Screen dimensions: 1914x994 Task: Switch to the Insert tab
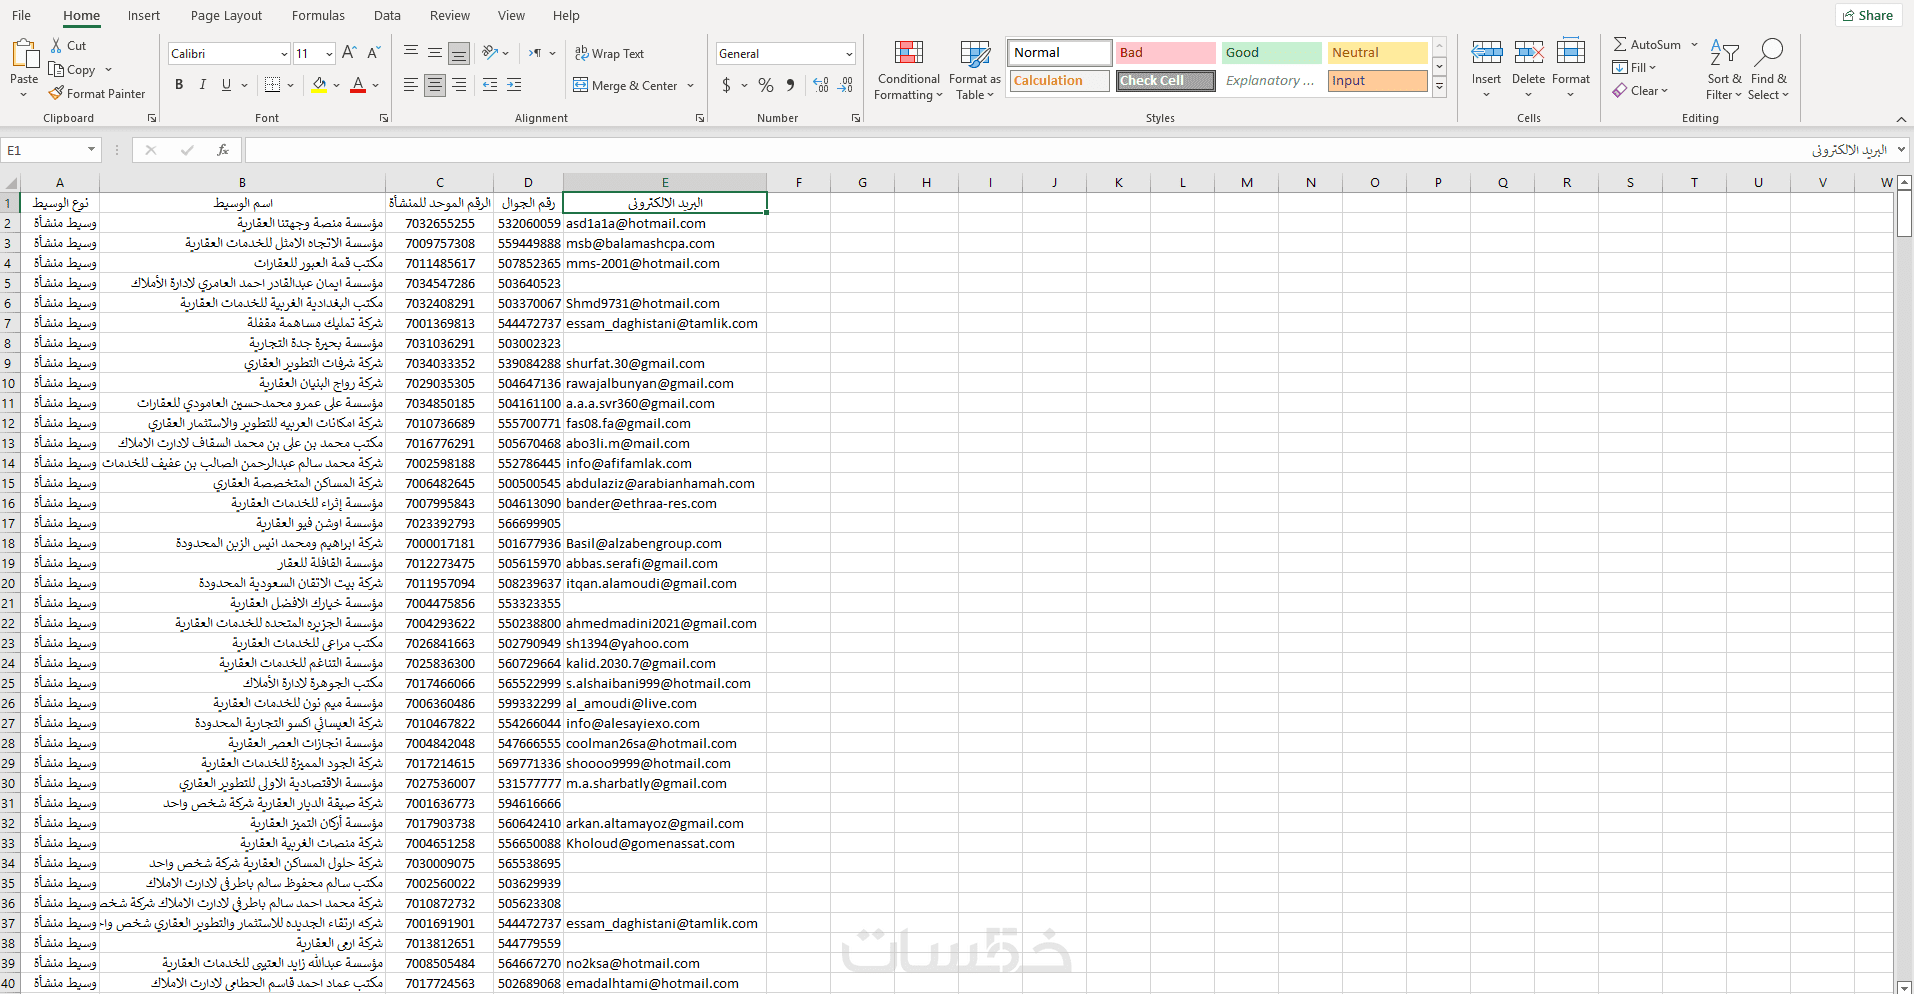click(143, 16)
